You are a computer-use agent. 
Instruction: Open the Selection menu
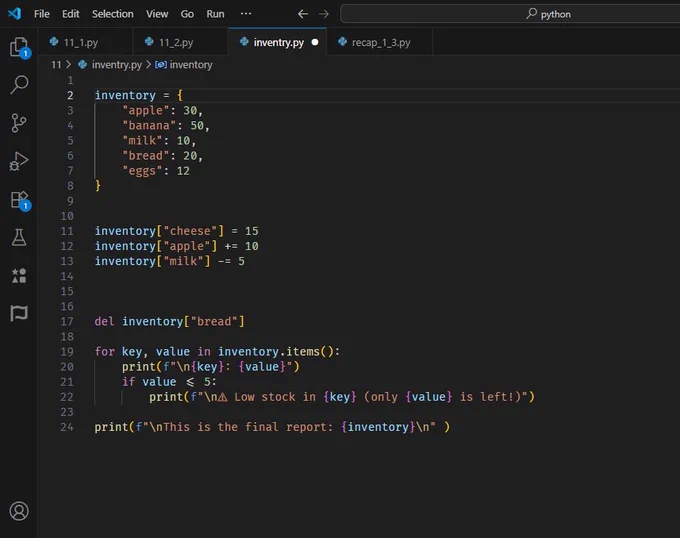112,14
